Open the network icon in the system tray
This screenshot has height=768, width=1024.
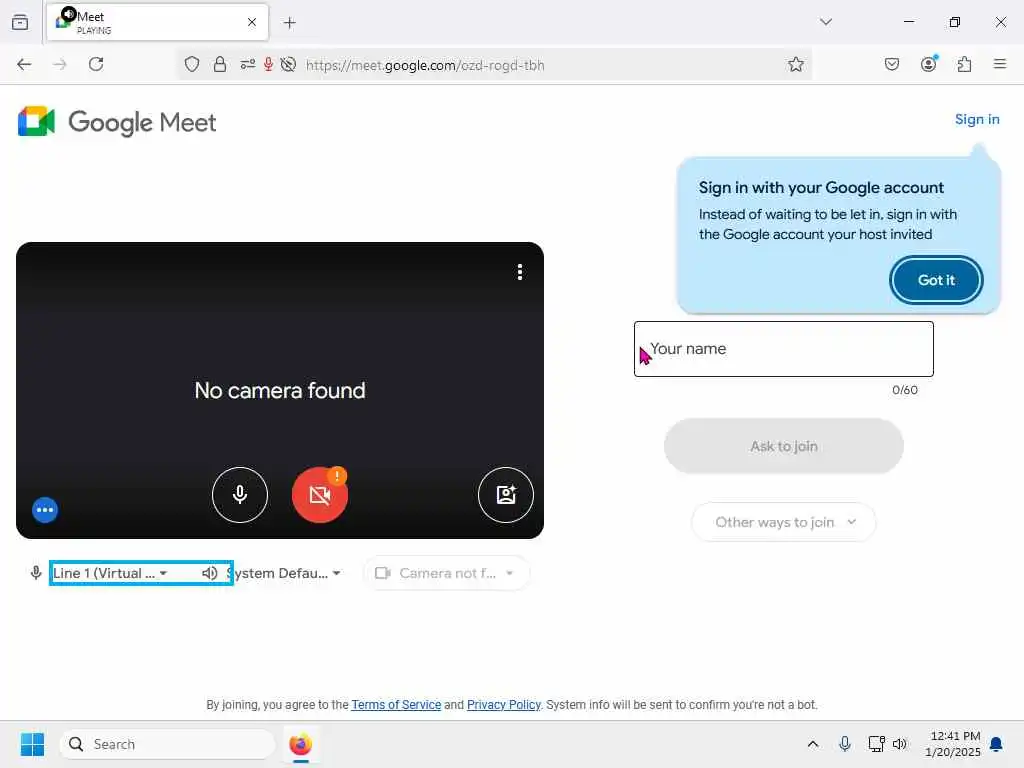pos(876,744)
